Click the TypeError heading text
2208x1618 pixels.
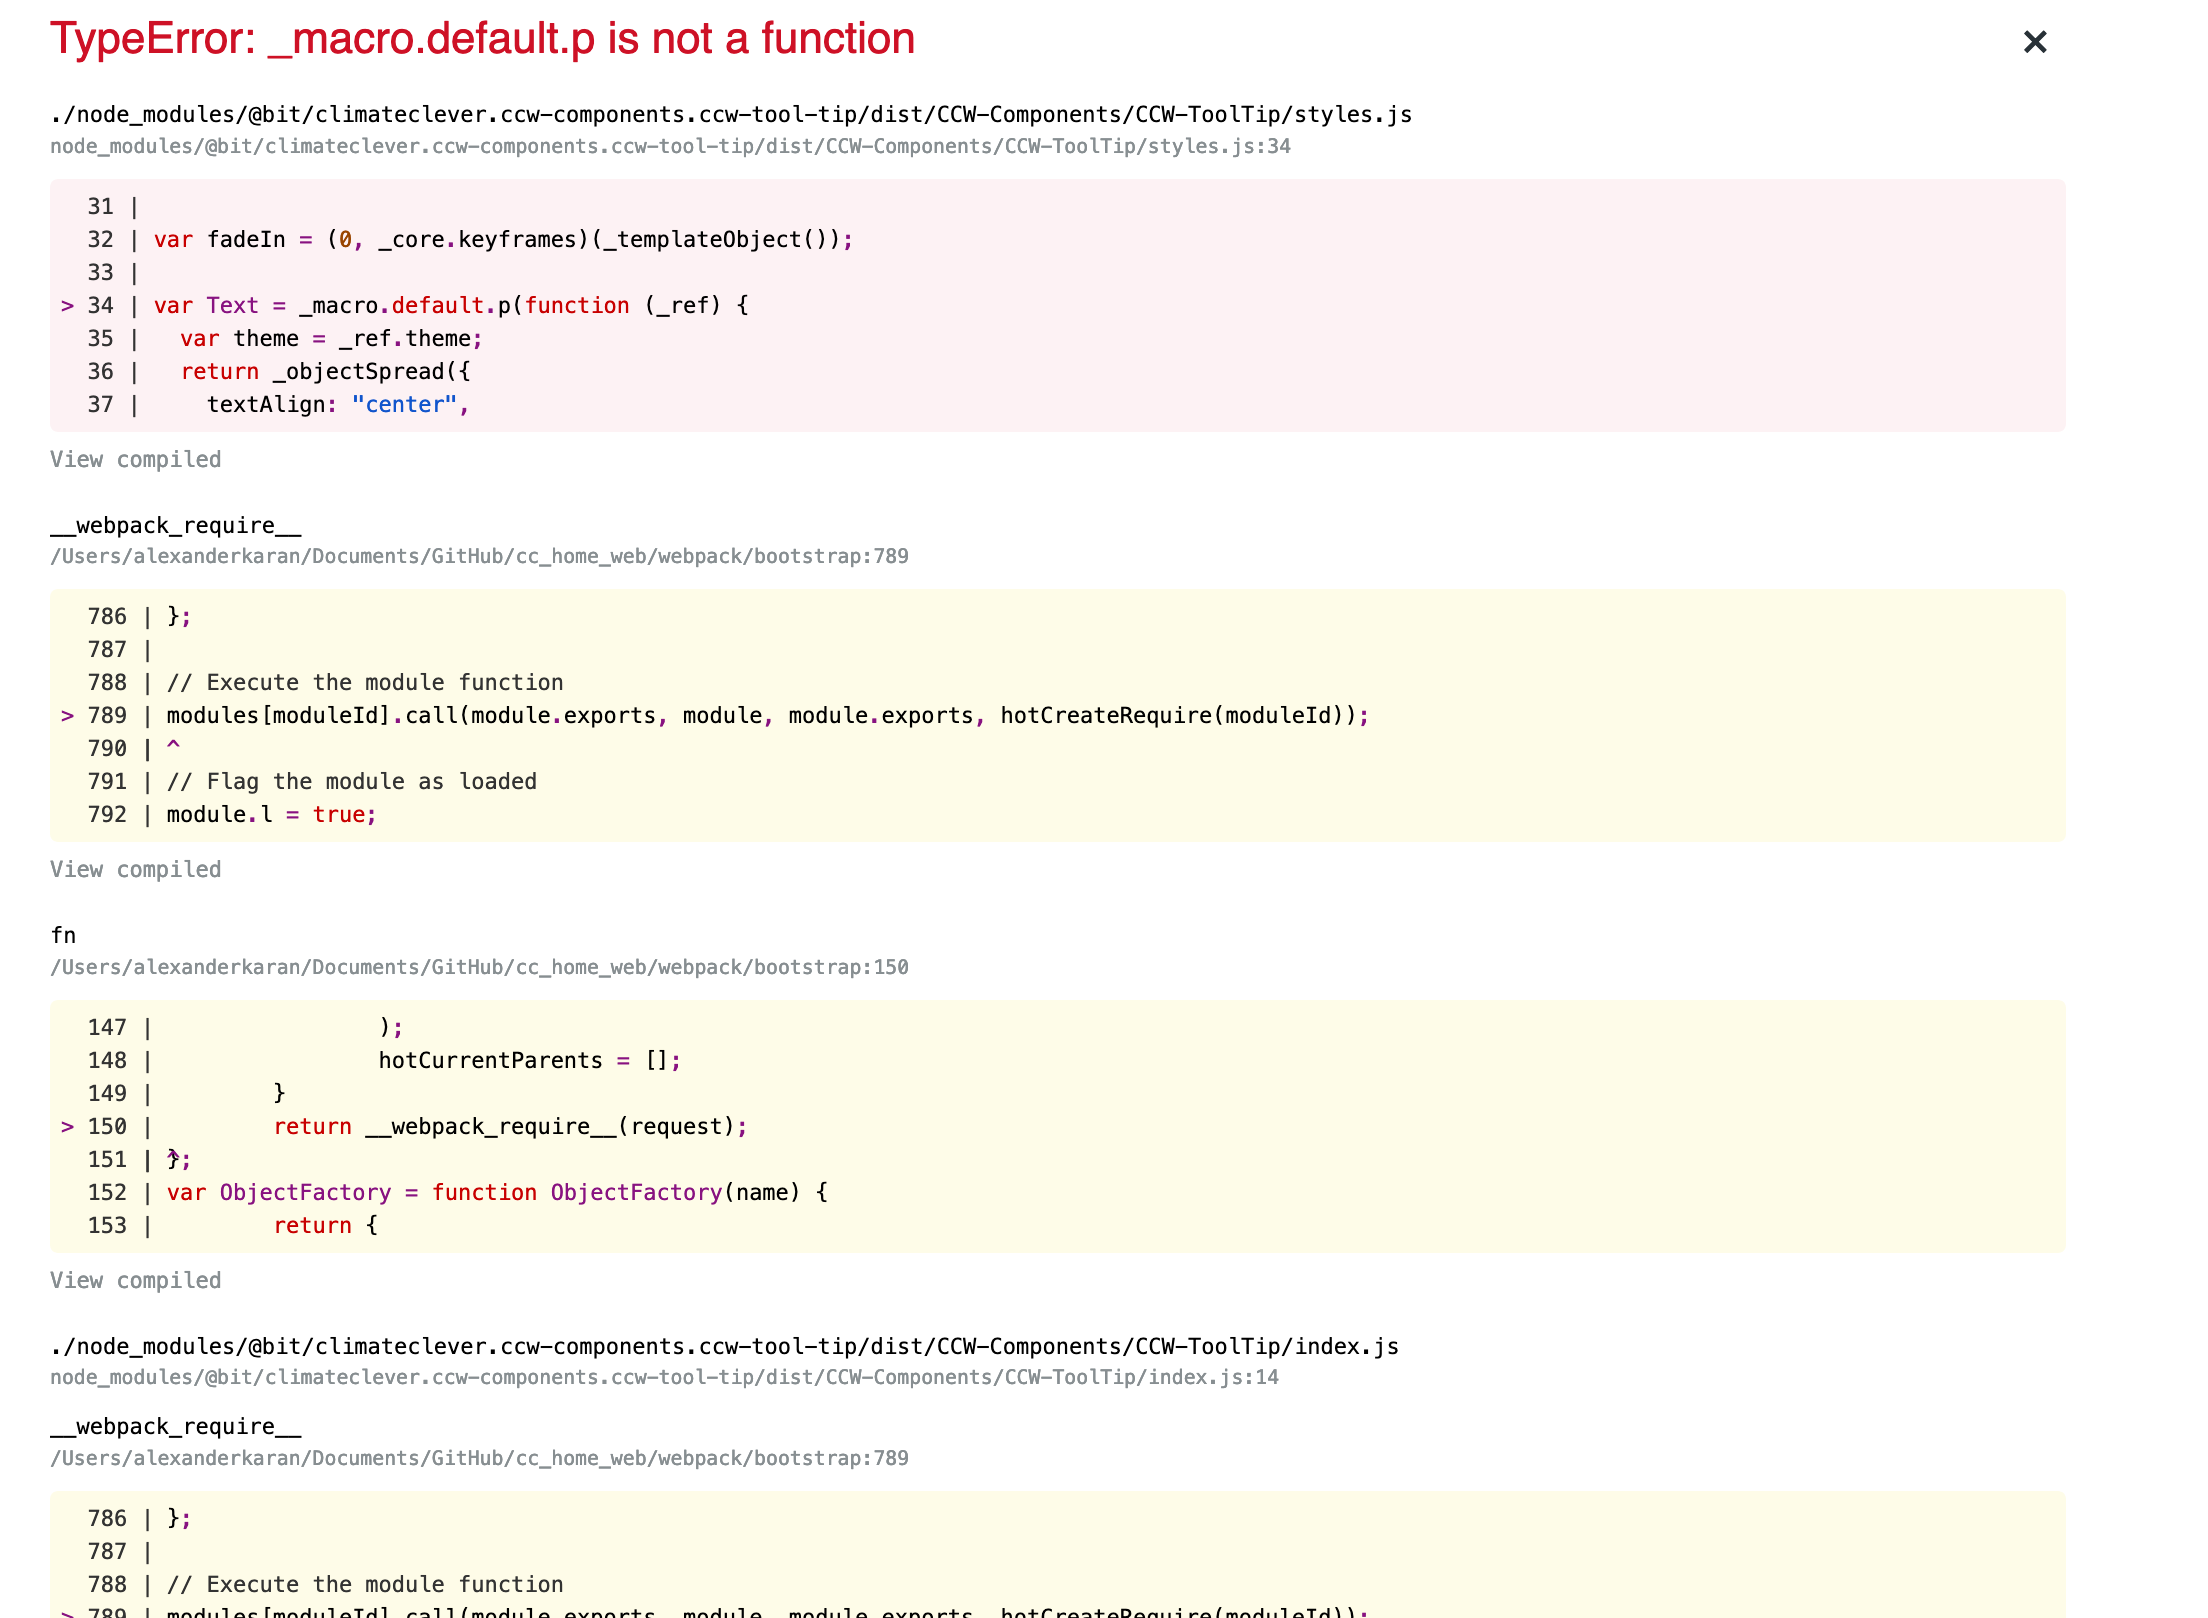pyautogui.click(x=482, y=39)
